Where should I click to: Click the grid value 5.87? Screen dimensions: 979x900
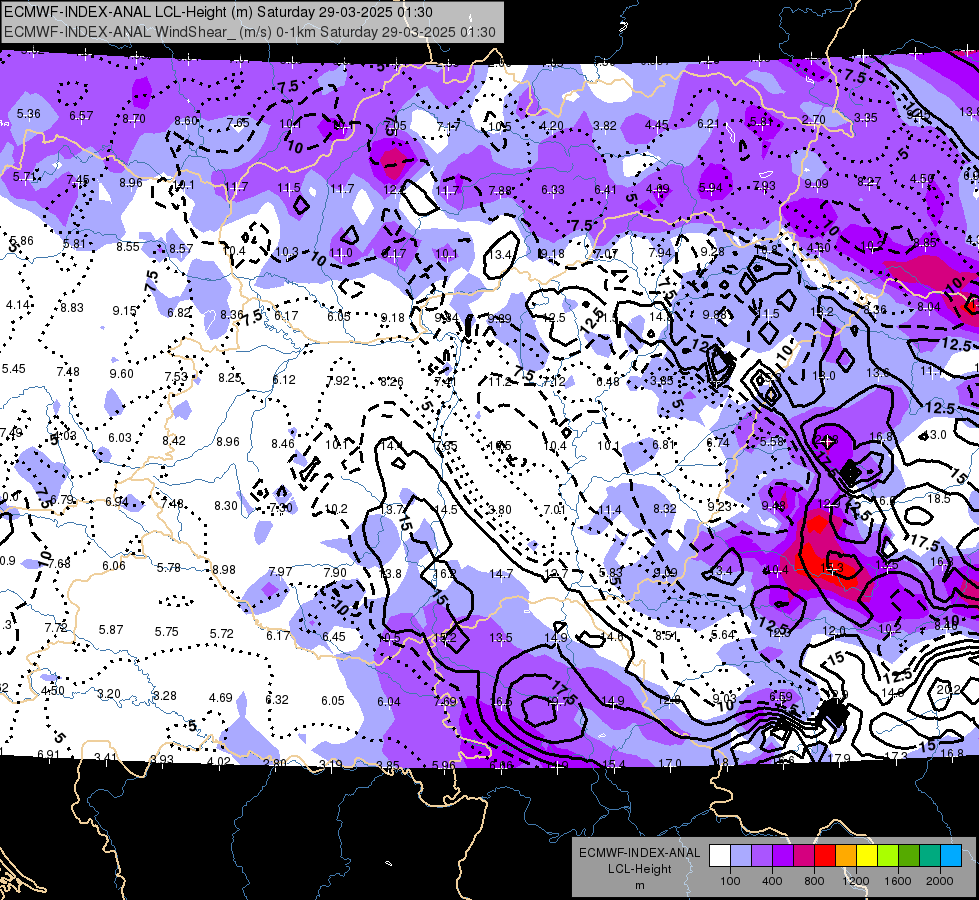(x=111, y=630)
